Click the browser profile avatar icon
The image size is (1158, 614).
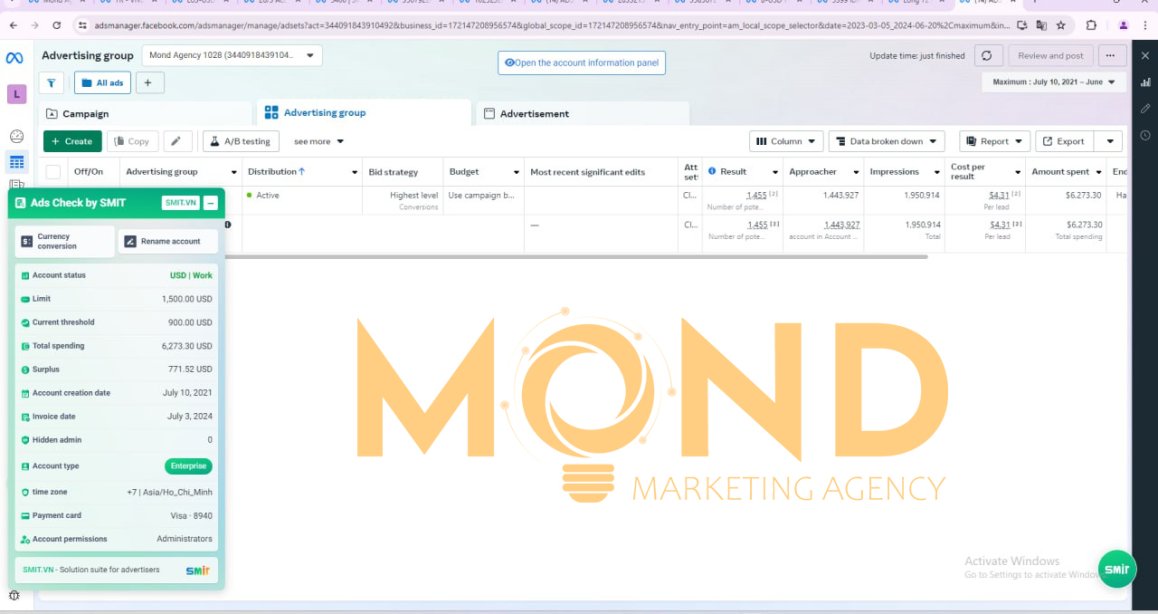click(x=1123, y=25)
